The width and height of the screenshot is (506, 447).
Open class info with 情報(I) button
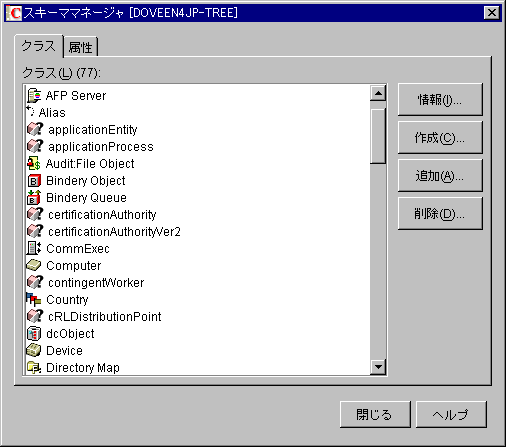(440, 99)
